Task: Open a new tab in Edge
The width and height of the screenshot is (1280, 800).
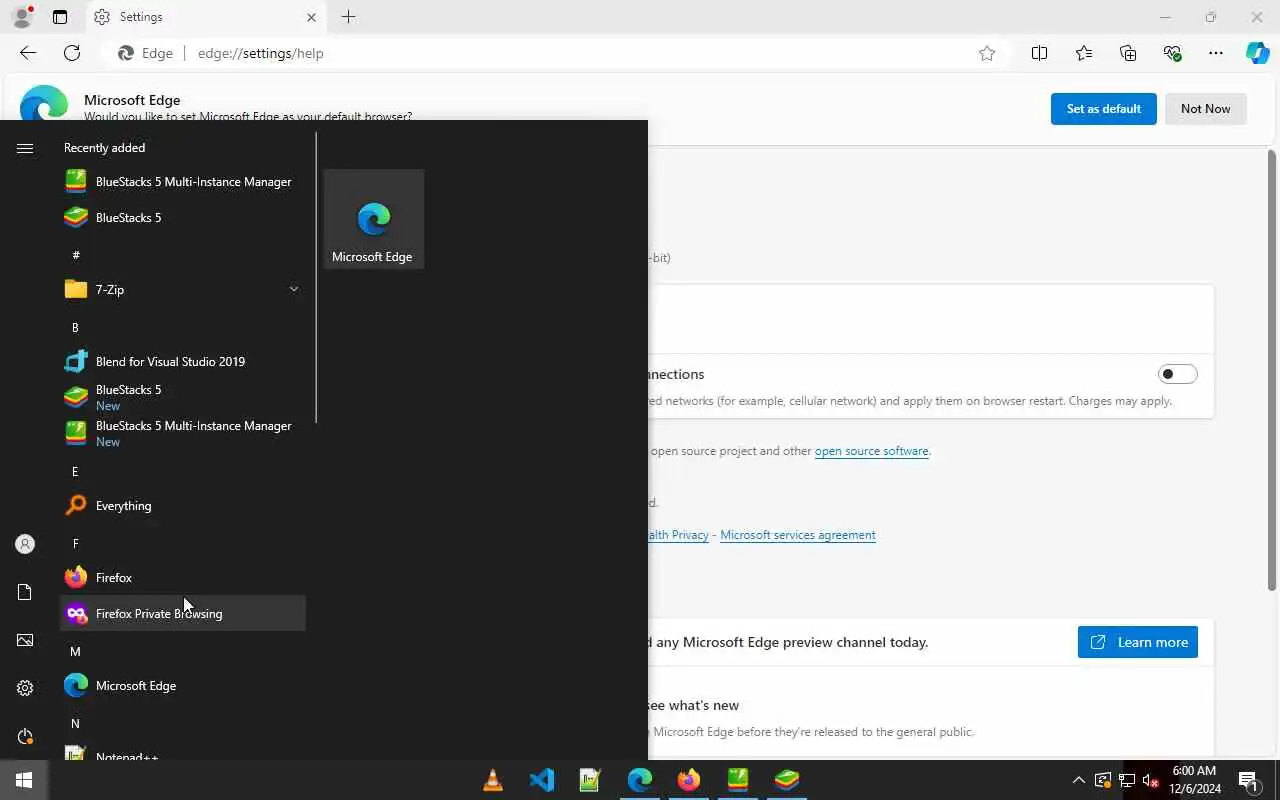Action: [348, 17]
